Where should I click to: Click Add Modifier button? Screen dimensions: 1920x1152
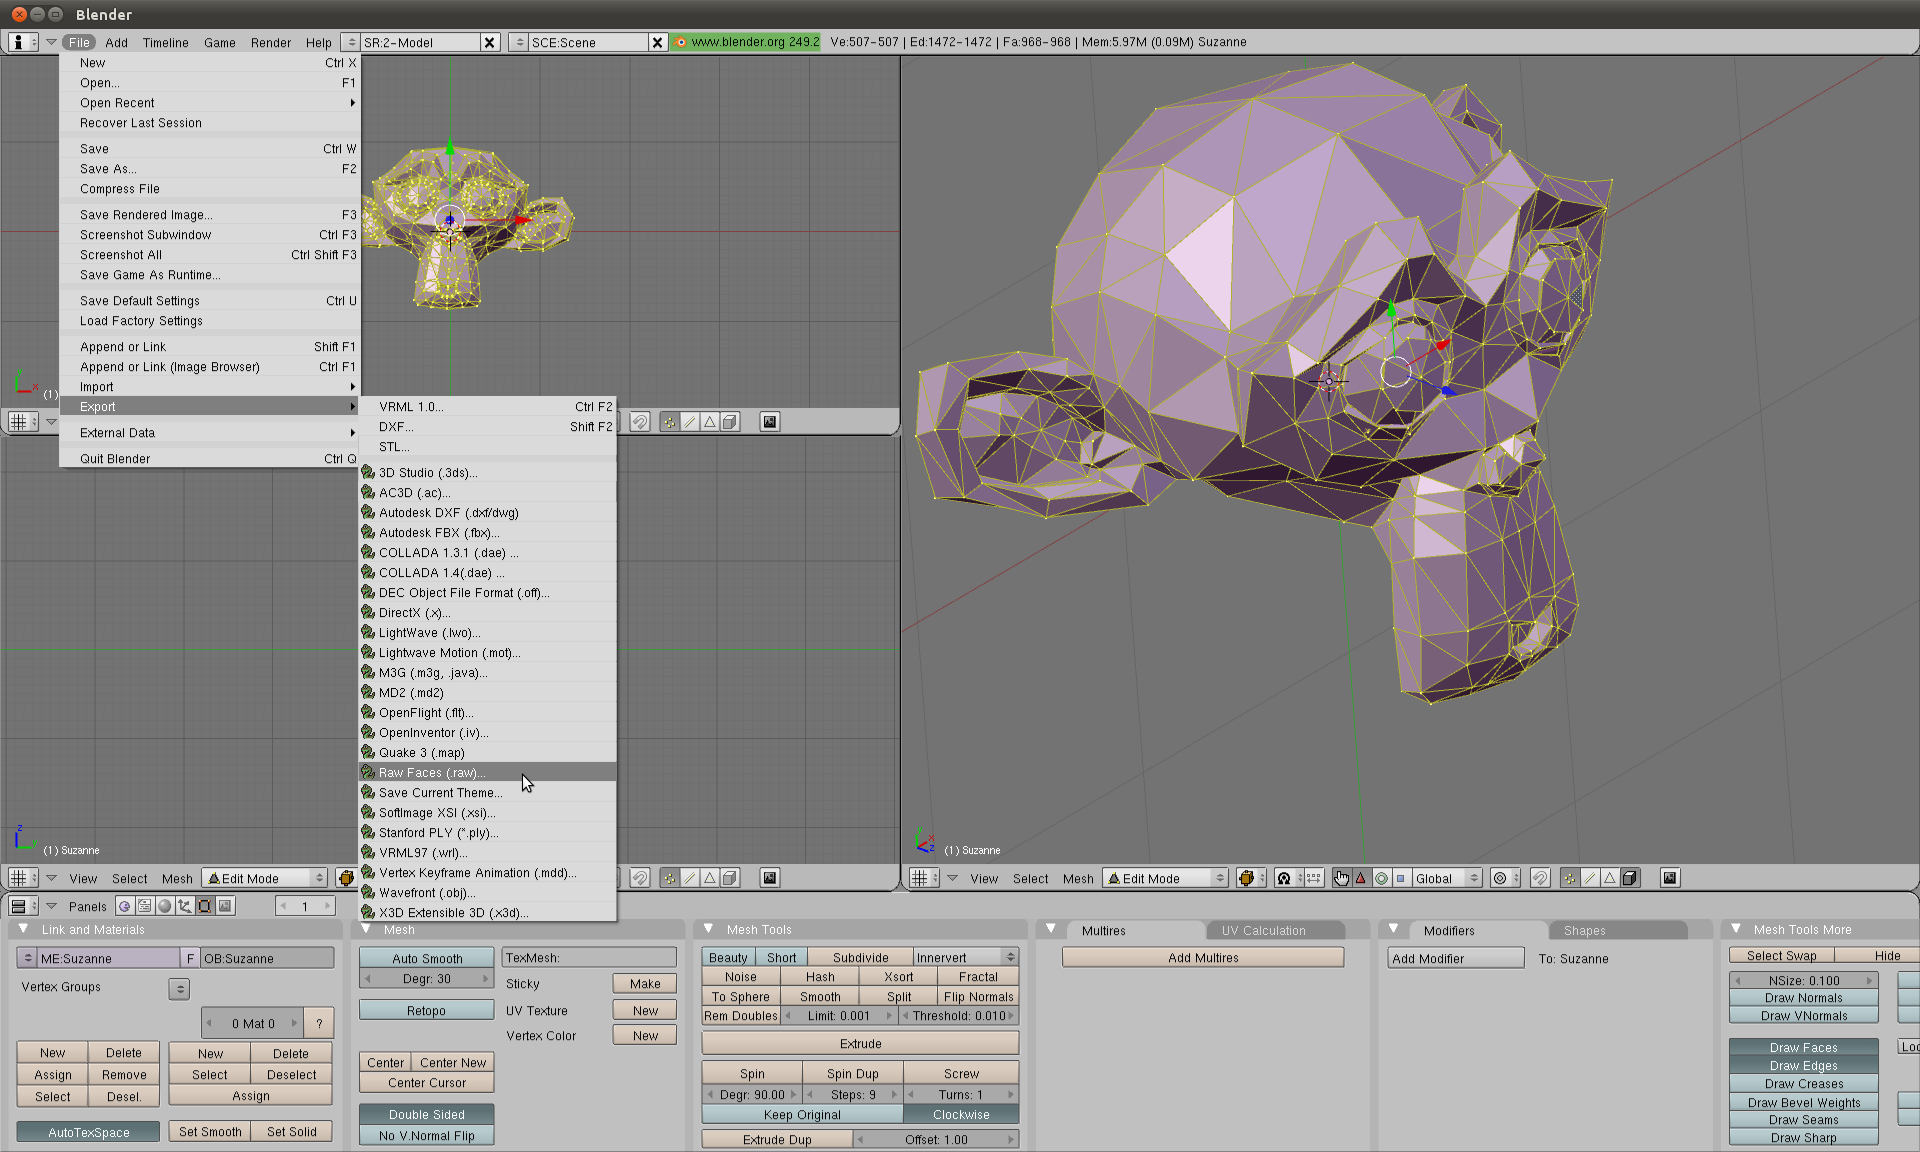coord(1456,958)
